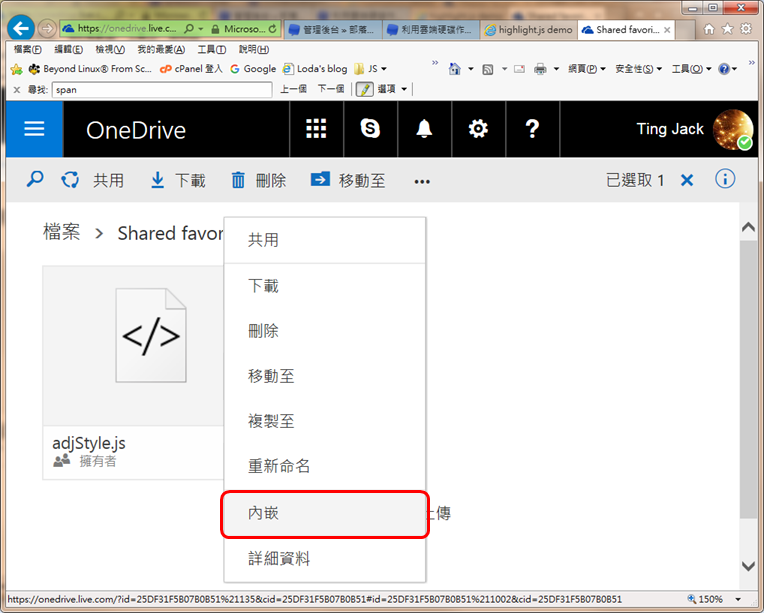
Task: Open the home button dropdown arrow
Action: coord(471,69)
